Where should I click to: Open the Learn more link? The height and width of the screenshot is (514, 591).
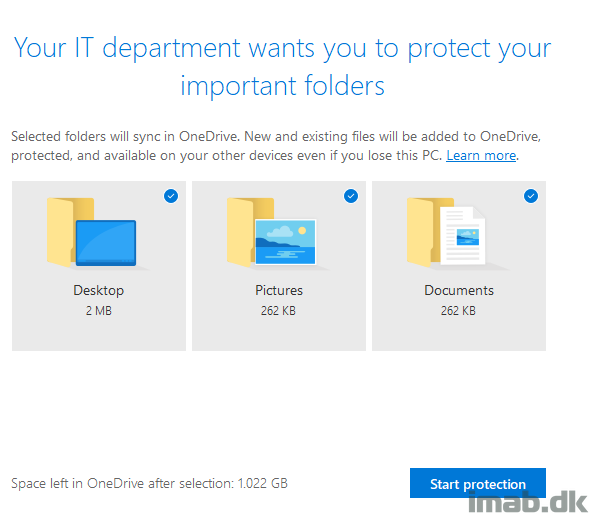pos(481,156)
